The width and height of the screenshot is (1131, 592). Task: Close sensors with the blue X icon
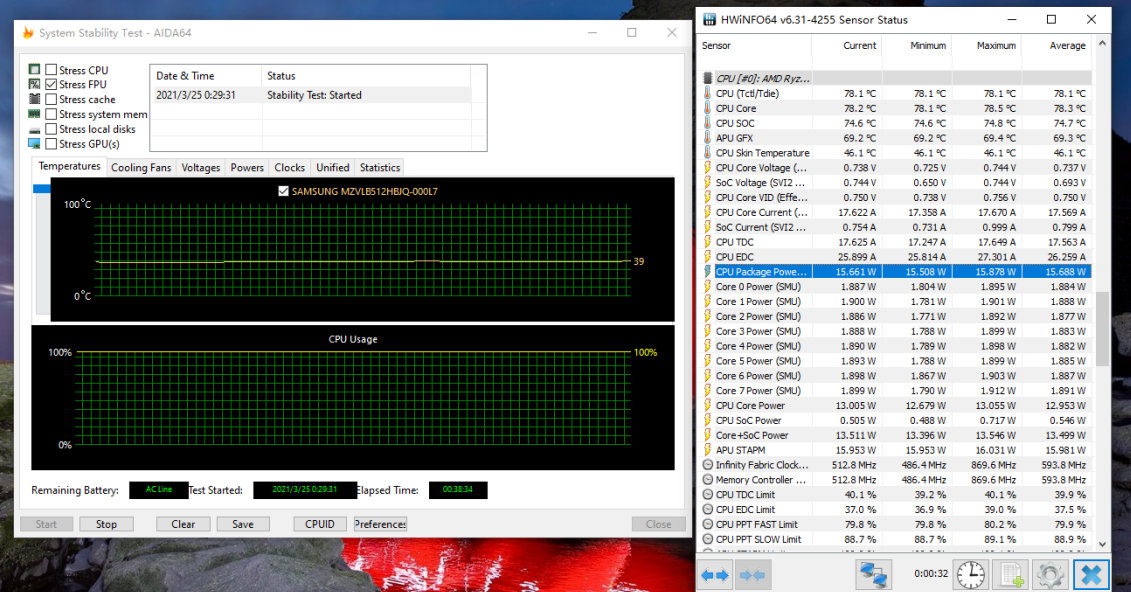click(x=1091, y=575)
